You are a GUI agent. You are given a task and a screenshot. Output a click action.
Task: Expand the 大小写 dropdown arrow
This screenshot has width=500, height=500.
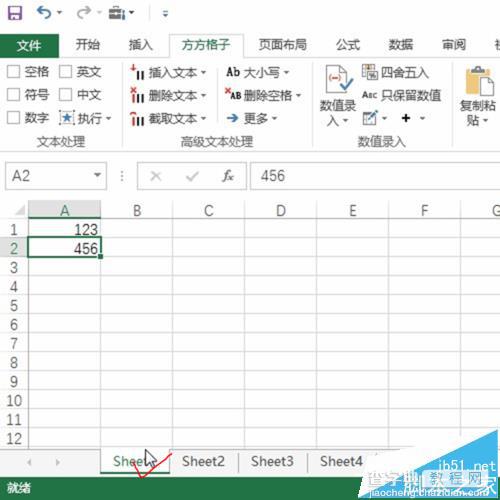tap(286, 72)
